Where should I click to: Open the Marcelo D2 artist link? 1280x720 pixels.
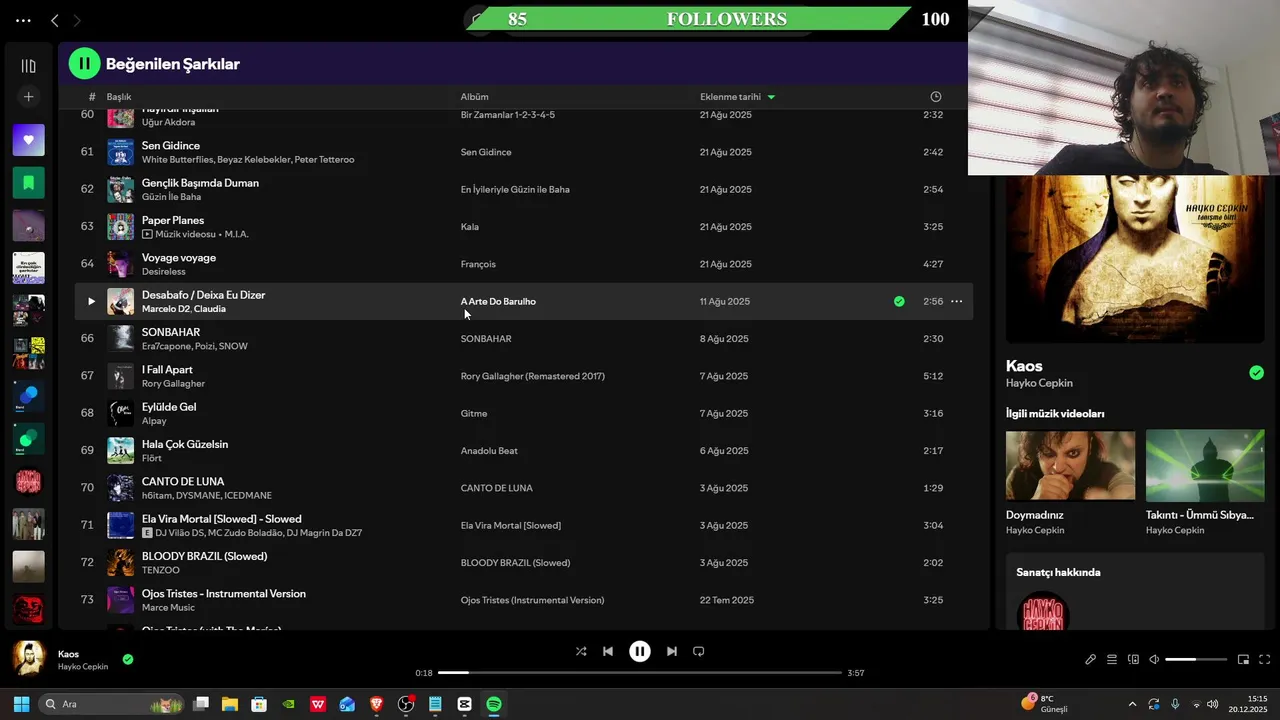tap(165, 309)
